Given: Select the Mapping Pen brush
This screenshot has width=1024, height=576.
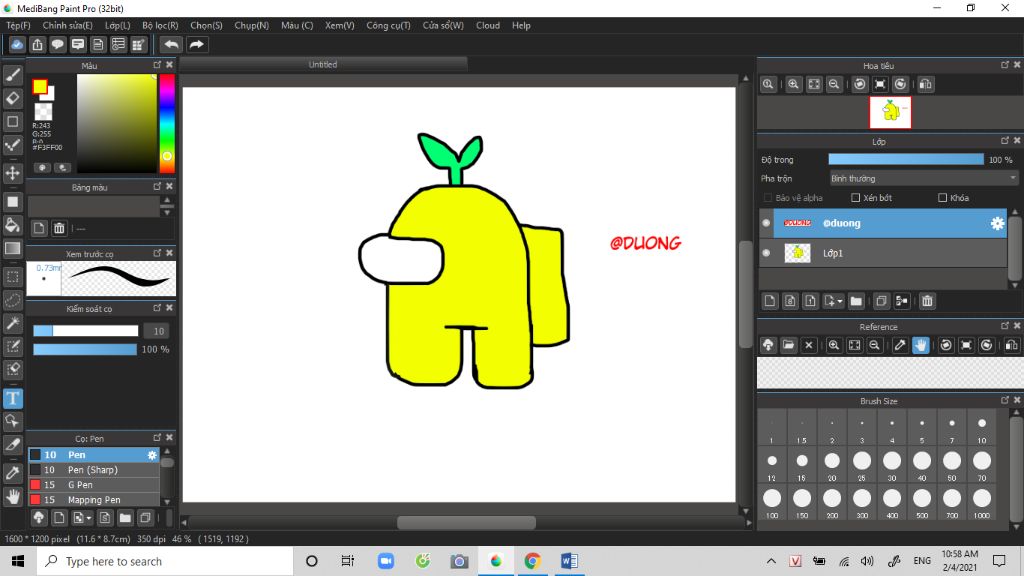Looking at the screenshot, I should click(93, 500).
